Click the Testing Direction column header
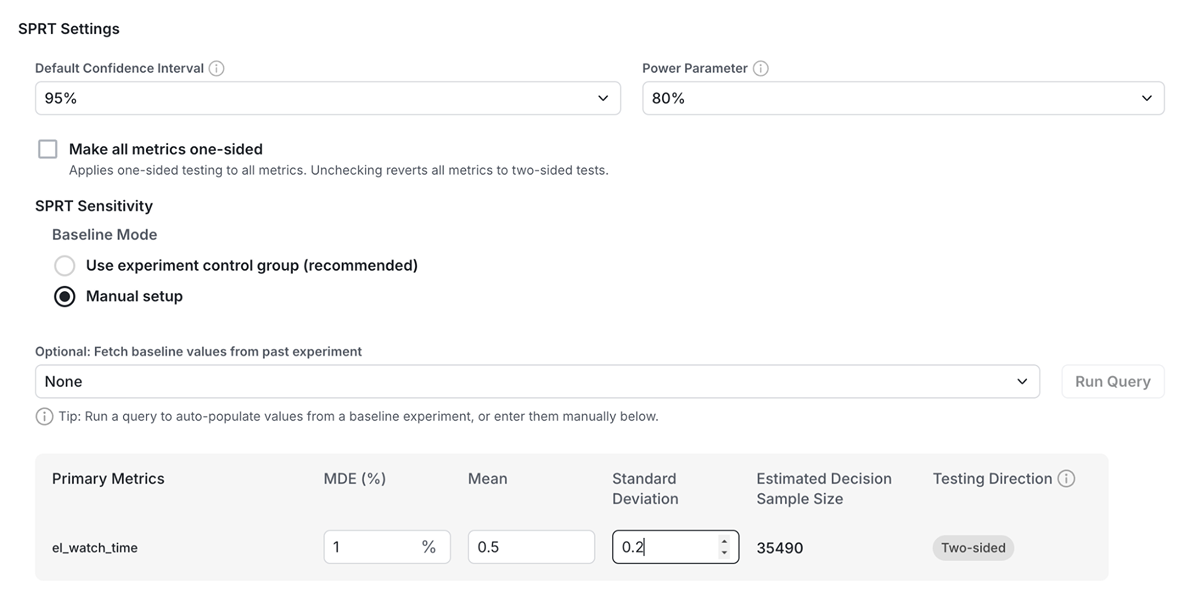Screen dimensions: 1200x594 click(993, 479)
